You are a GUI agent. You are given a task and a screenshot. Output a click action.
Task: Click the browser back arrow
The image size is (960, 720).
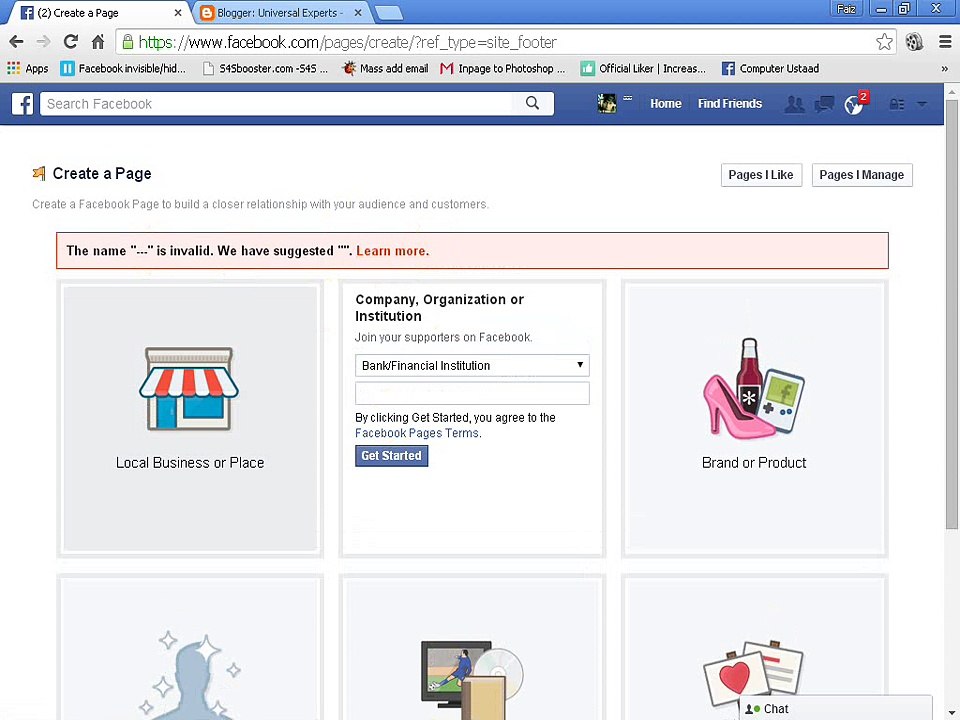(17, 42)
